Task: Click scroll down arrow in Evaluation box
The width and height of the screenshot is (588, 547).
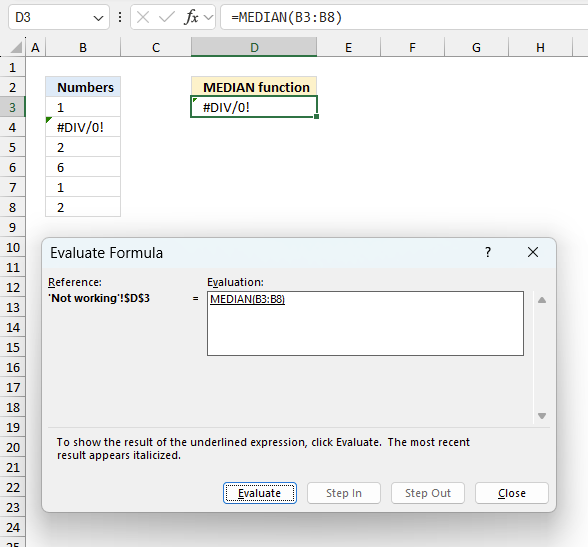Action: pyautogui.click(x=542, y=415)
